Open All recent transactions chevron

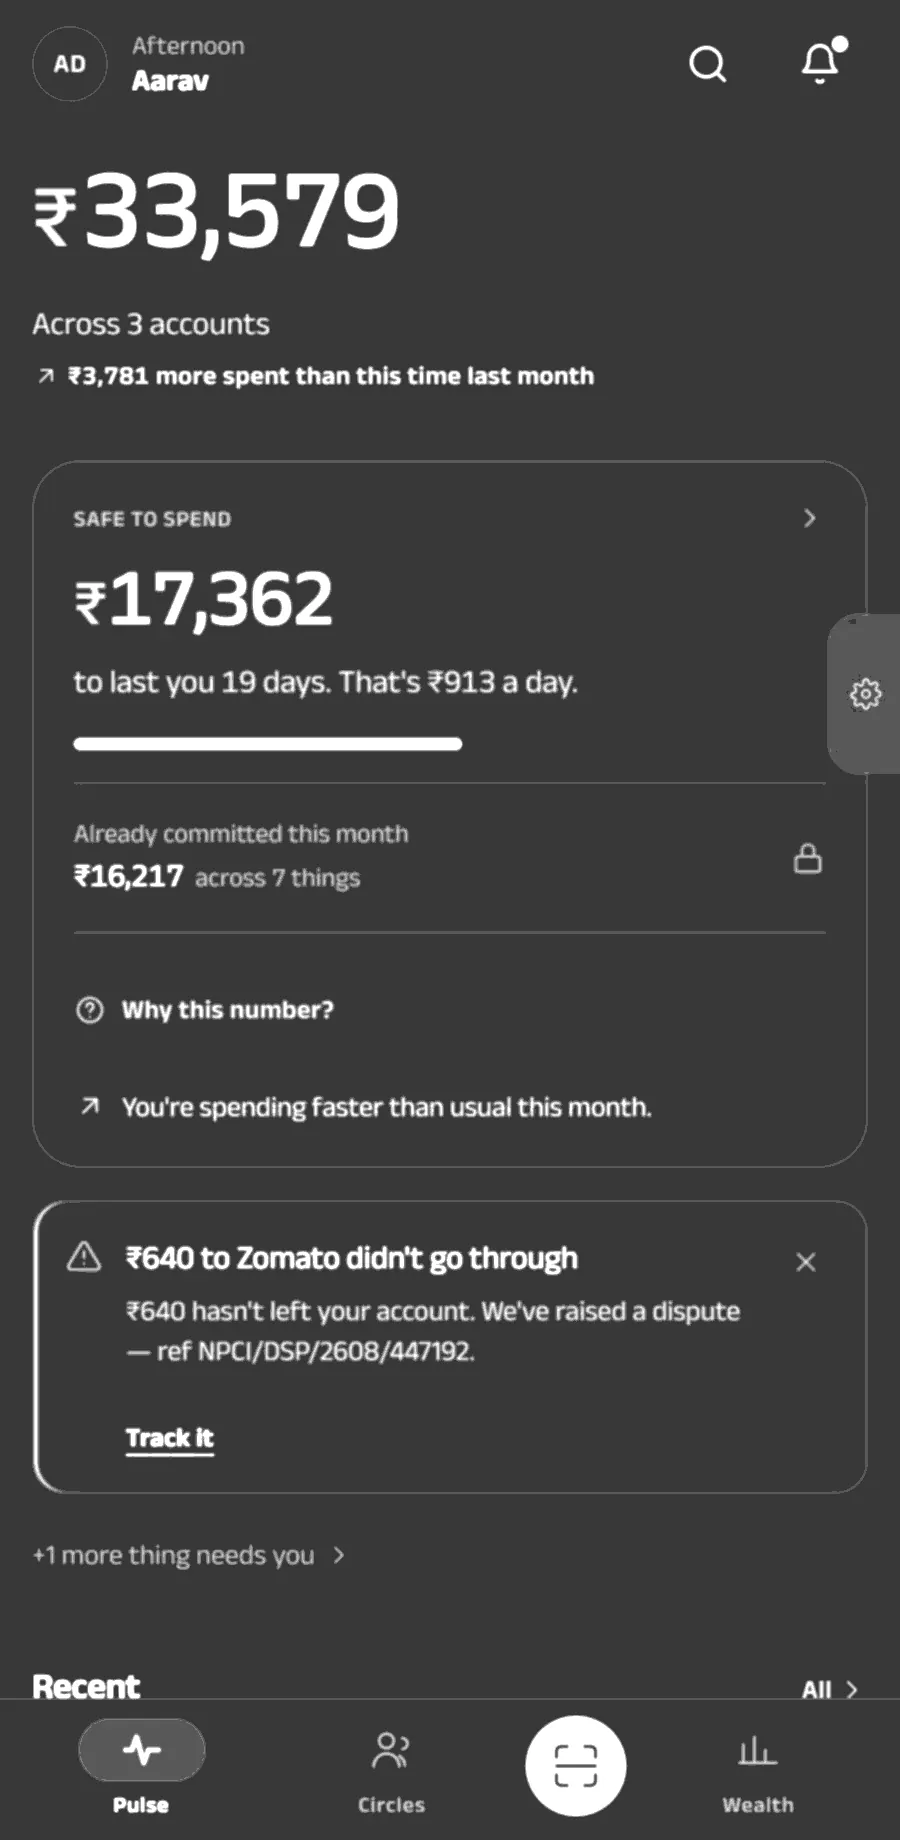pyautogui.click(x=830, y=1689)
